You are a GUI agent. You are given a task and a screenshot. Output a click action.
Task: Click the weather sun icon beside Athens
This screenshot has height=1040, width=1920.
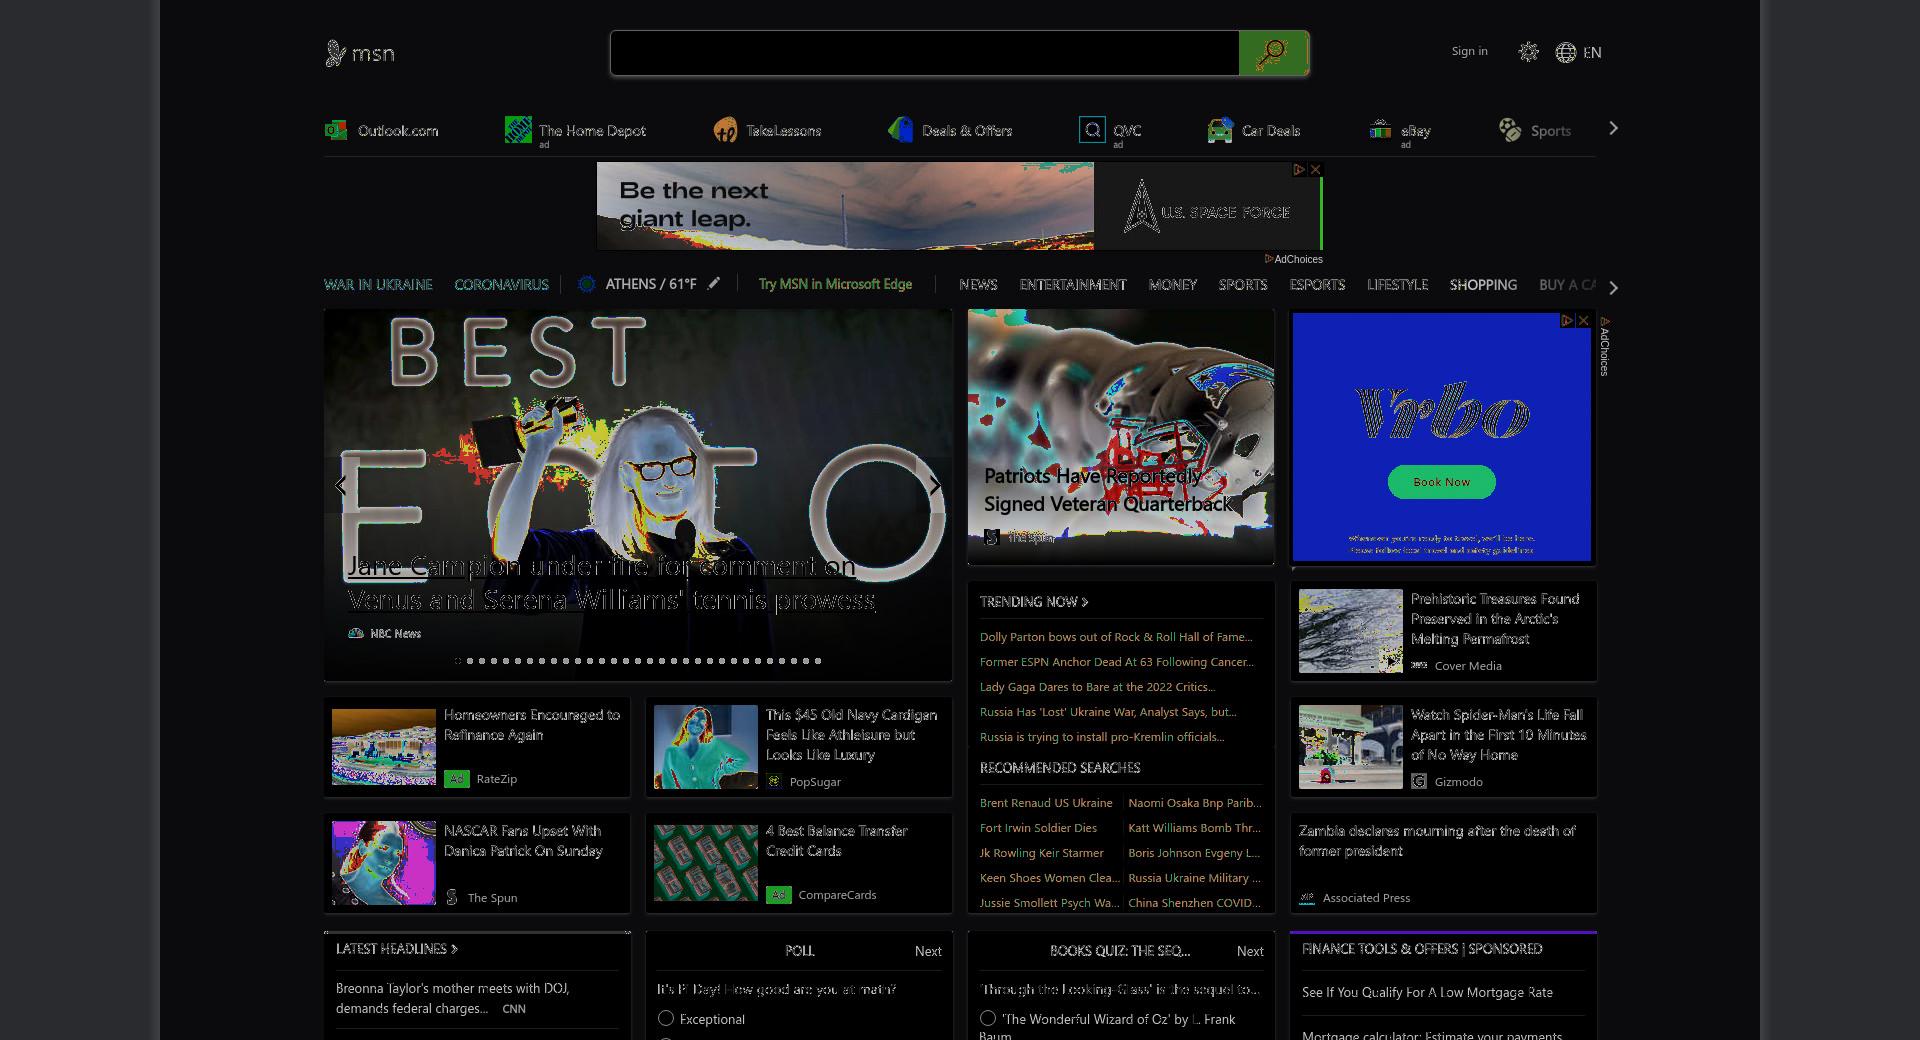click(587, 284)
